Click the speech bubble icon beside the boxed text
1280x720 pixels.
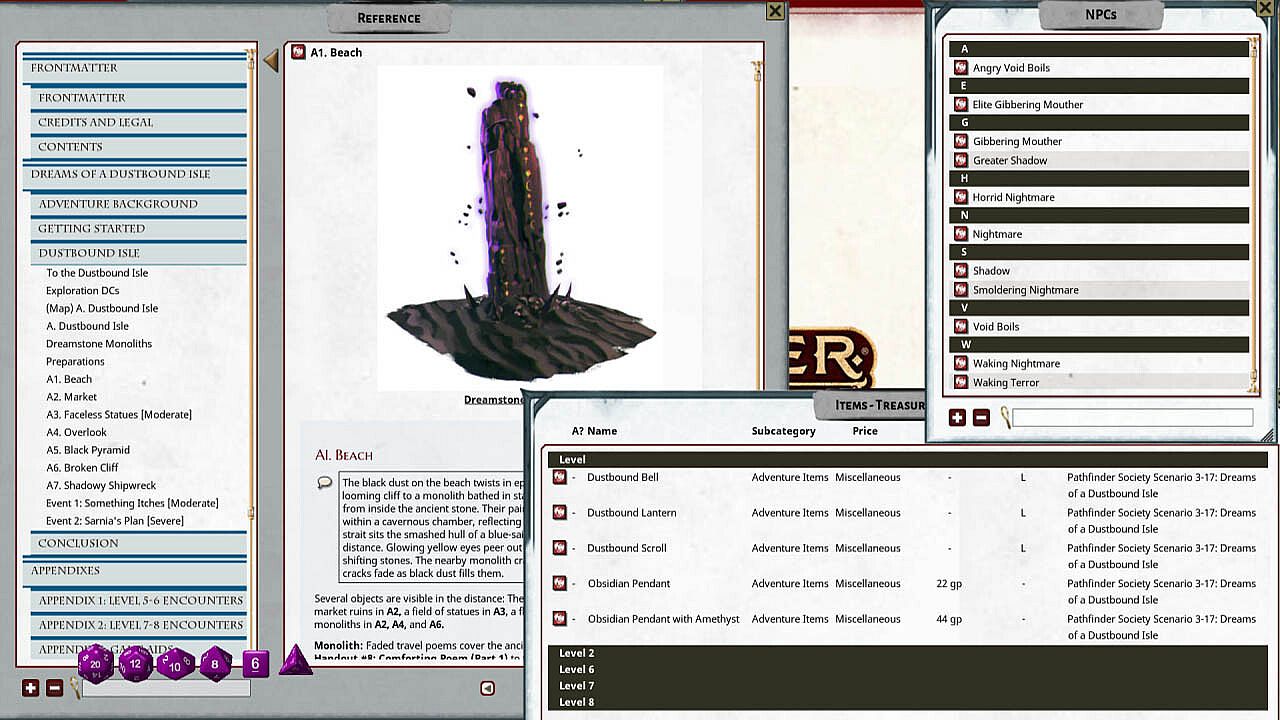click(x=325, y=482)
